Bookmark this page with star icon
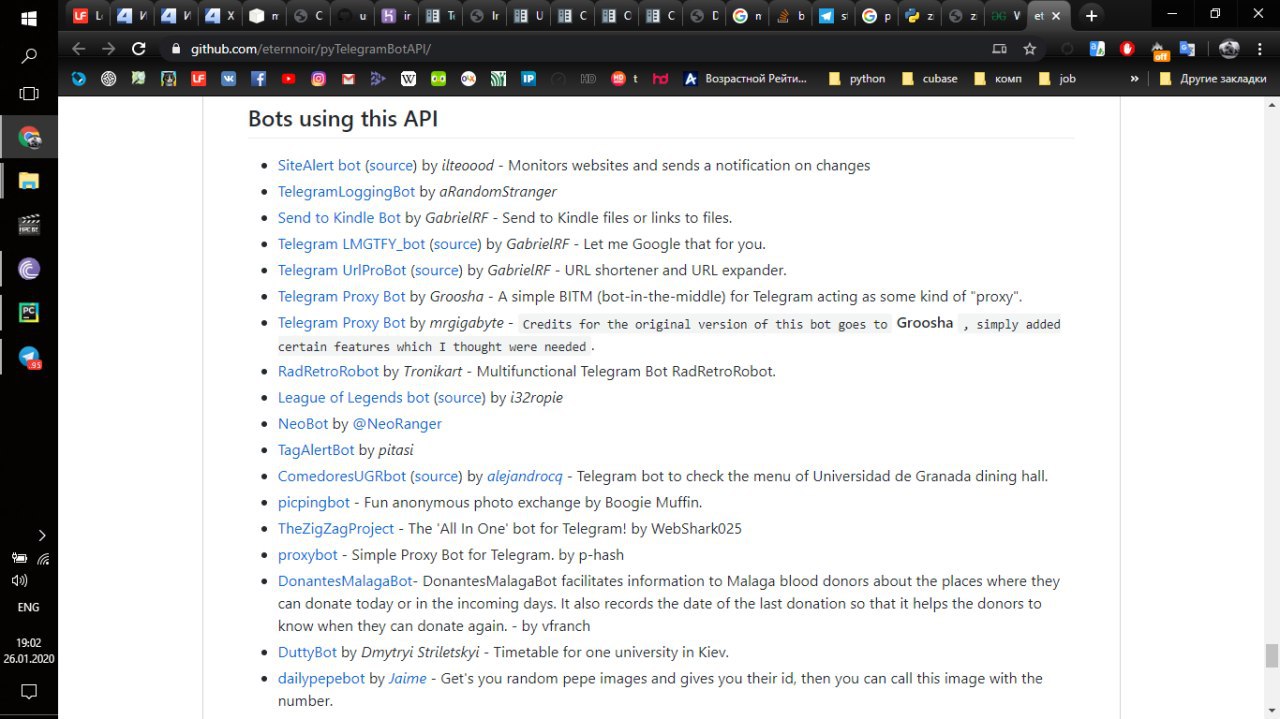The image size is (1280, 719). [1030, 48]
